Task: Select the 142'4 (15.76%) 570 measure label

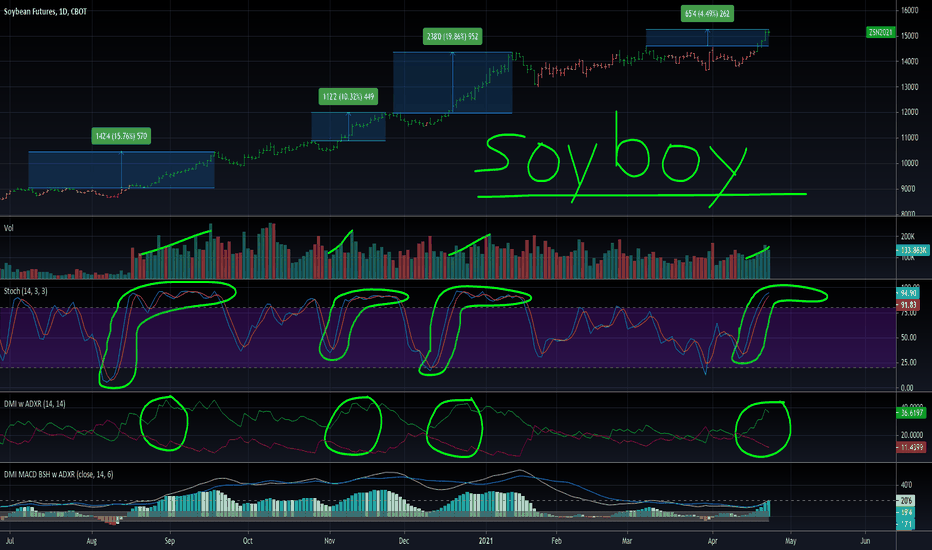Action: click(121, 136)
